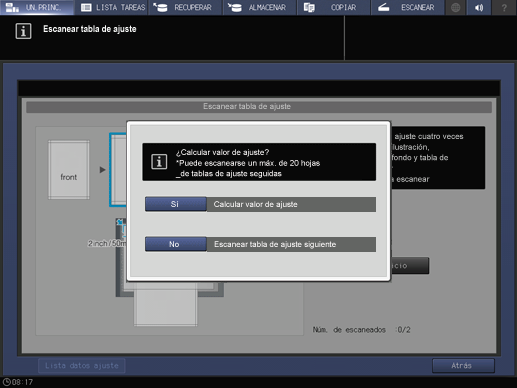
Task: Click the clock icon in status bar
Action: tap(7, 382)
